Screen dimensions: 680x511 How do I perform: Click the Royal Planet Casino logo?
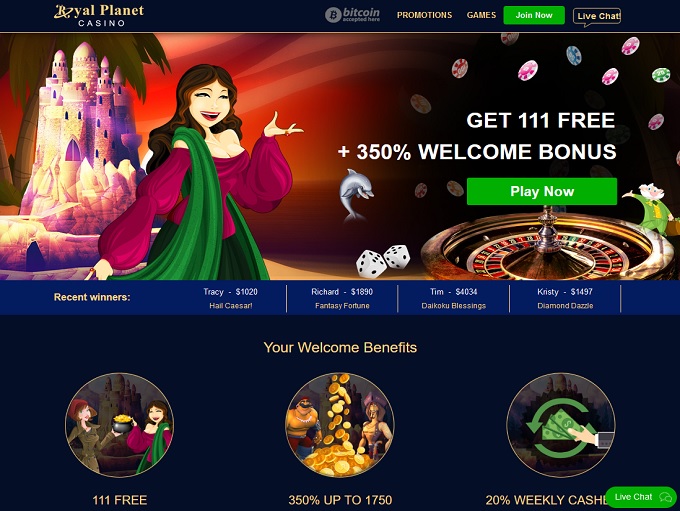point(99,16)
